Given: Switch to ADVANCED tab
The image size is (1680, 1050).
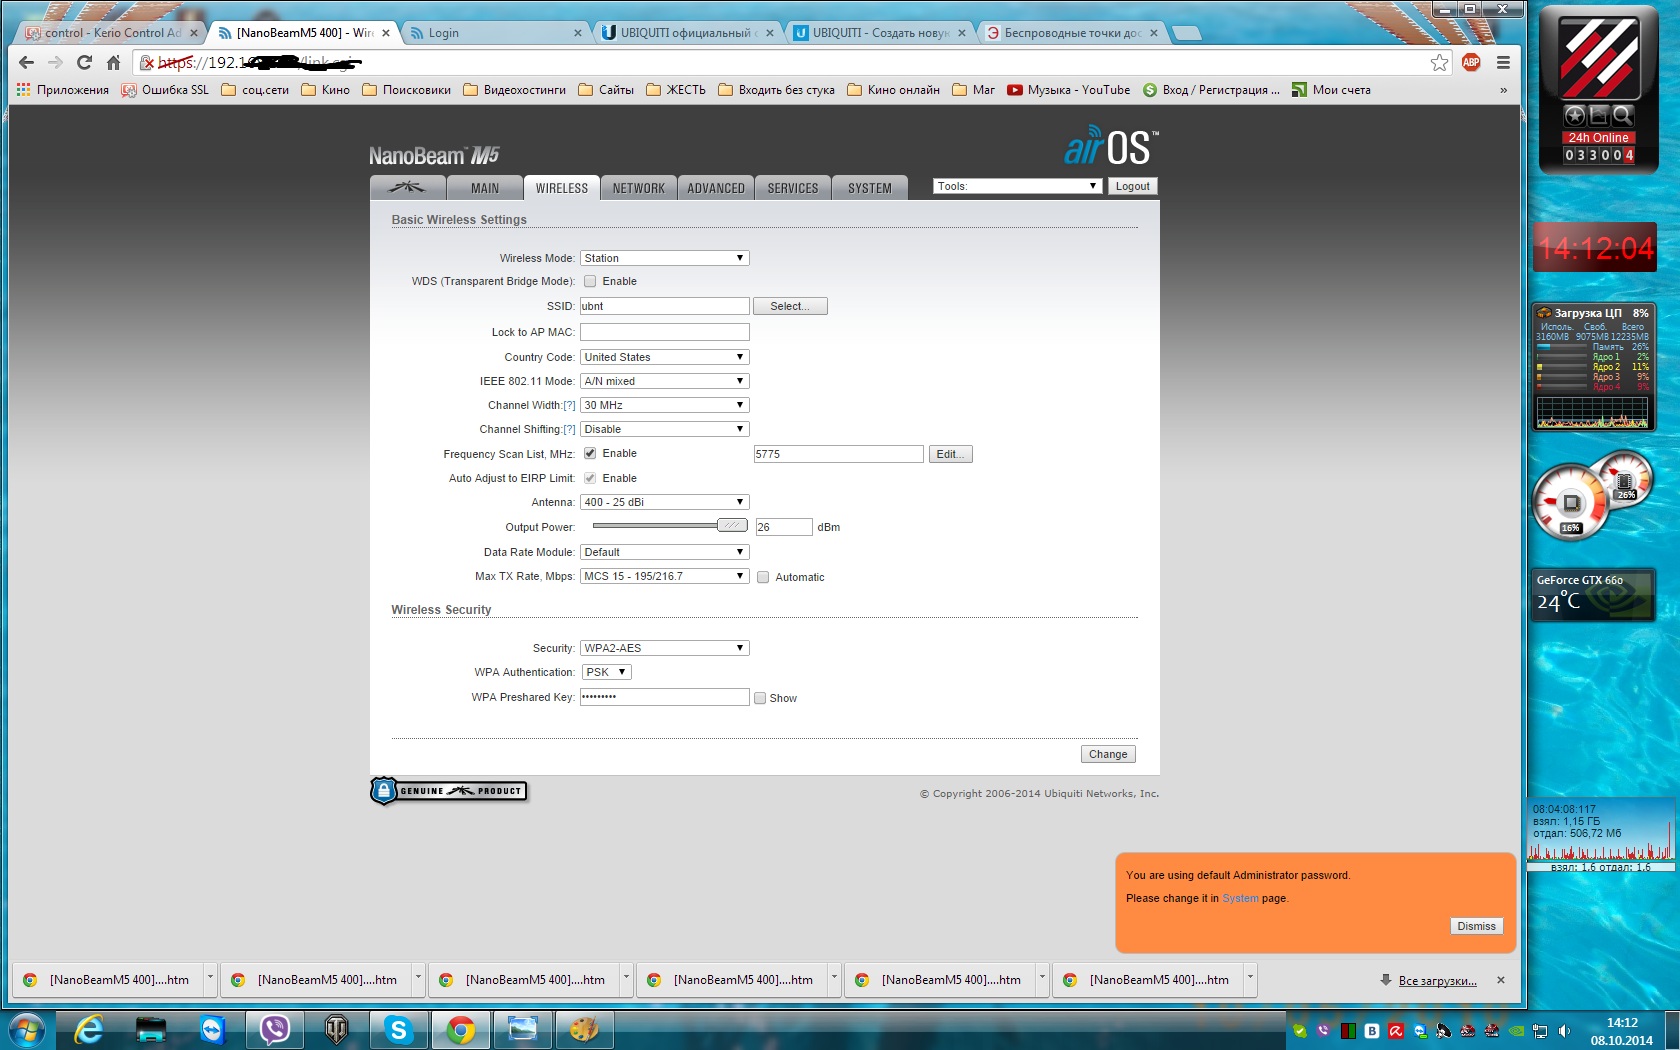Looking at the screenshot, I should pos(716,187).
